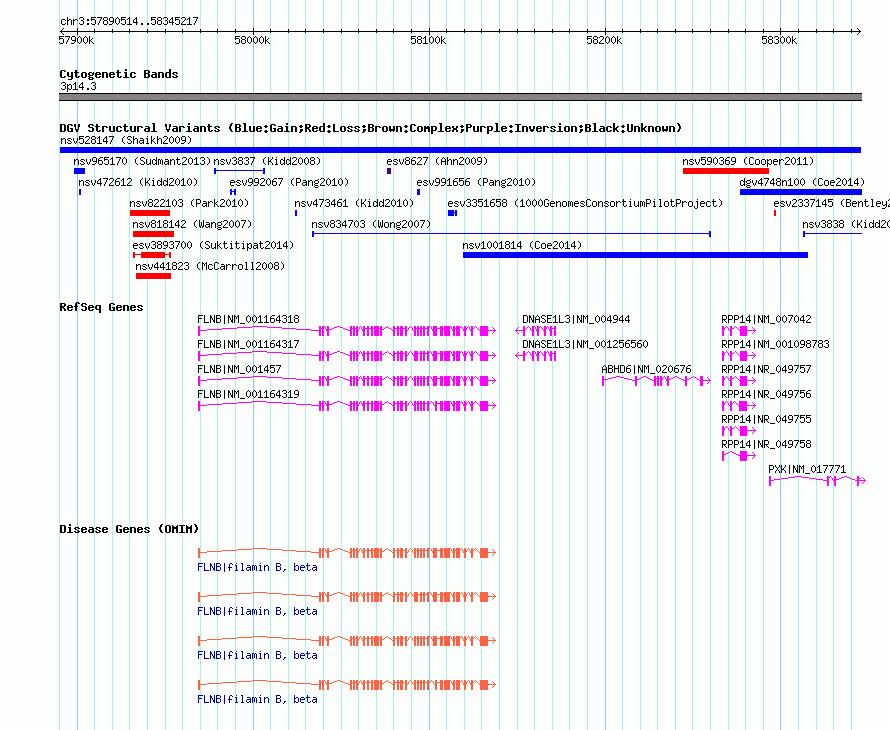Click the RPP14|NR_049756 transcript label
The image size is (890, 730).
pos(766,394)
